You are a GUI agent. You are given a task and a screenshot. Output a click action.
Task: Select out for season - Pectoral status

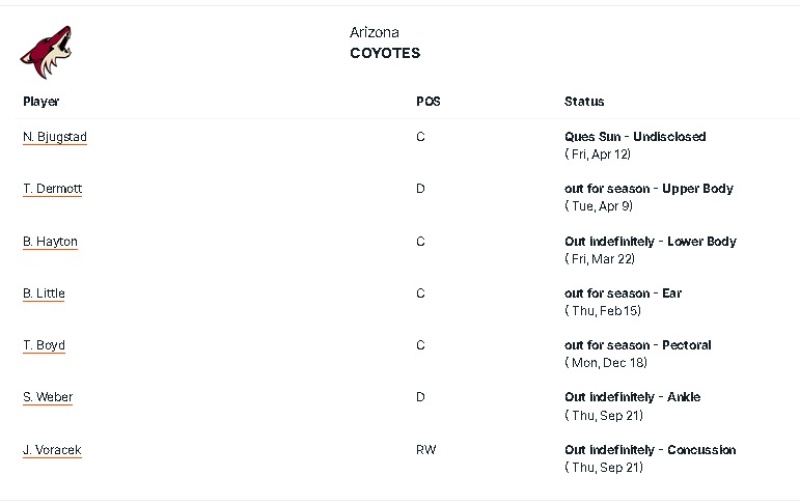click(x=637, y=345)
